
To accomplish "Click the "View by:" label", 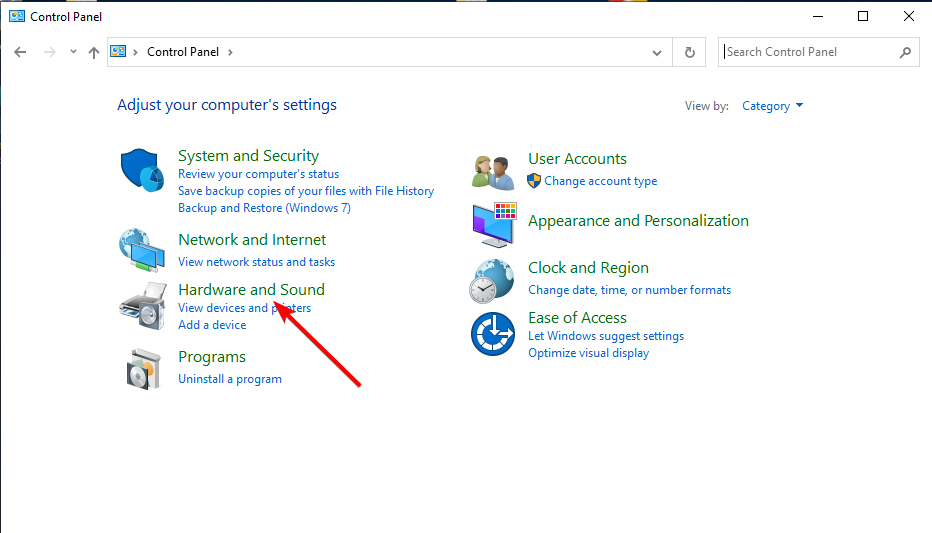I will point(706,106).
